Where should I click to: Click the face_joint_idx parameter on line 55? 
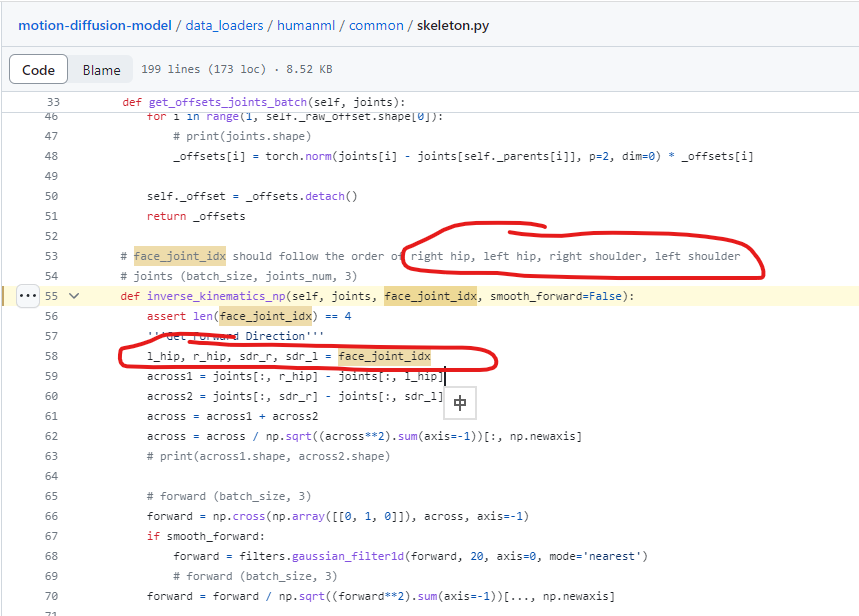(428, 295)
